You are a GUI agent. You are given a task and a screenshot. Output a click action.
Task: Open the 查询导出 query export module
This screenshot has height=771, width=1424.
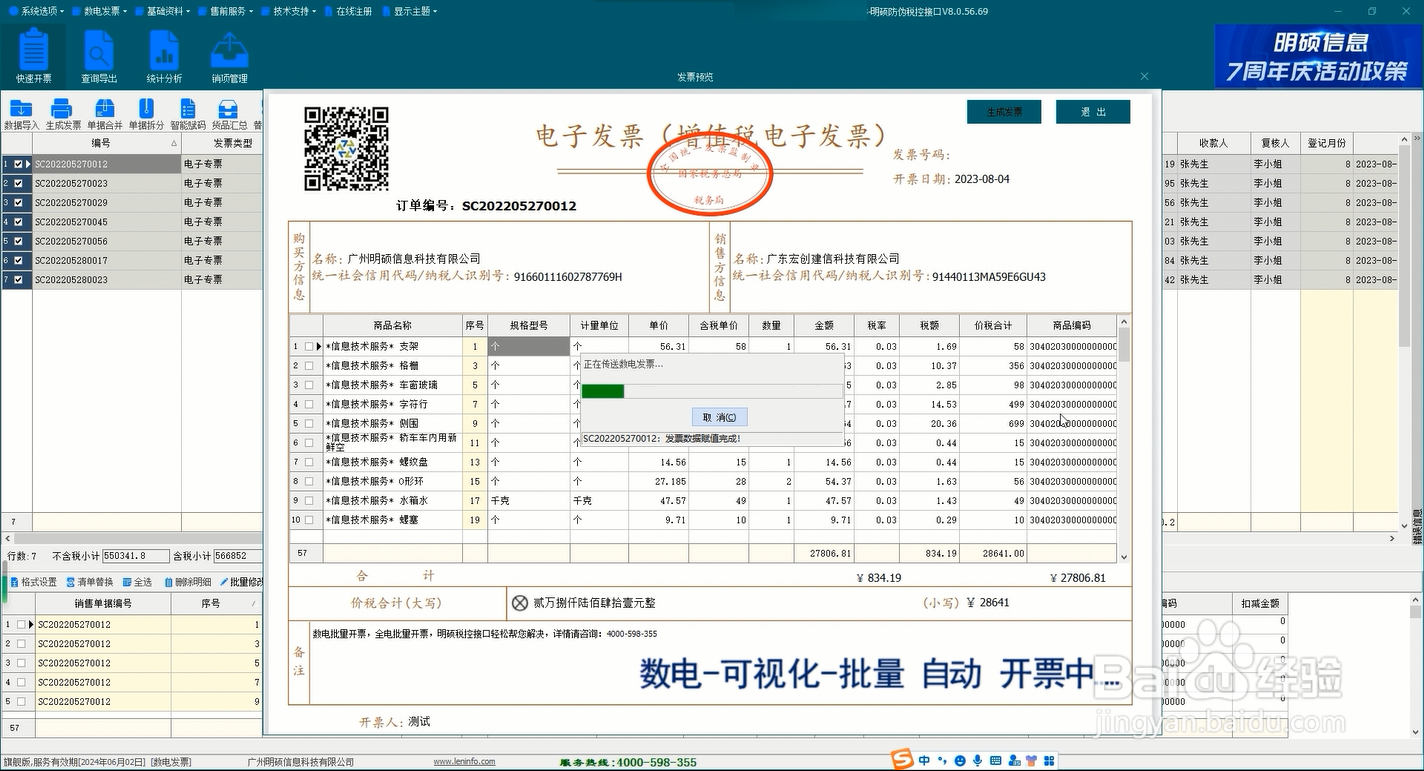pyautogui.click(x=99, y=56)
